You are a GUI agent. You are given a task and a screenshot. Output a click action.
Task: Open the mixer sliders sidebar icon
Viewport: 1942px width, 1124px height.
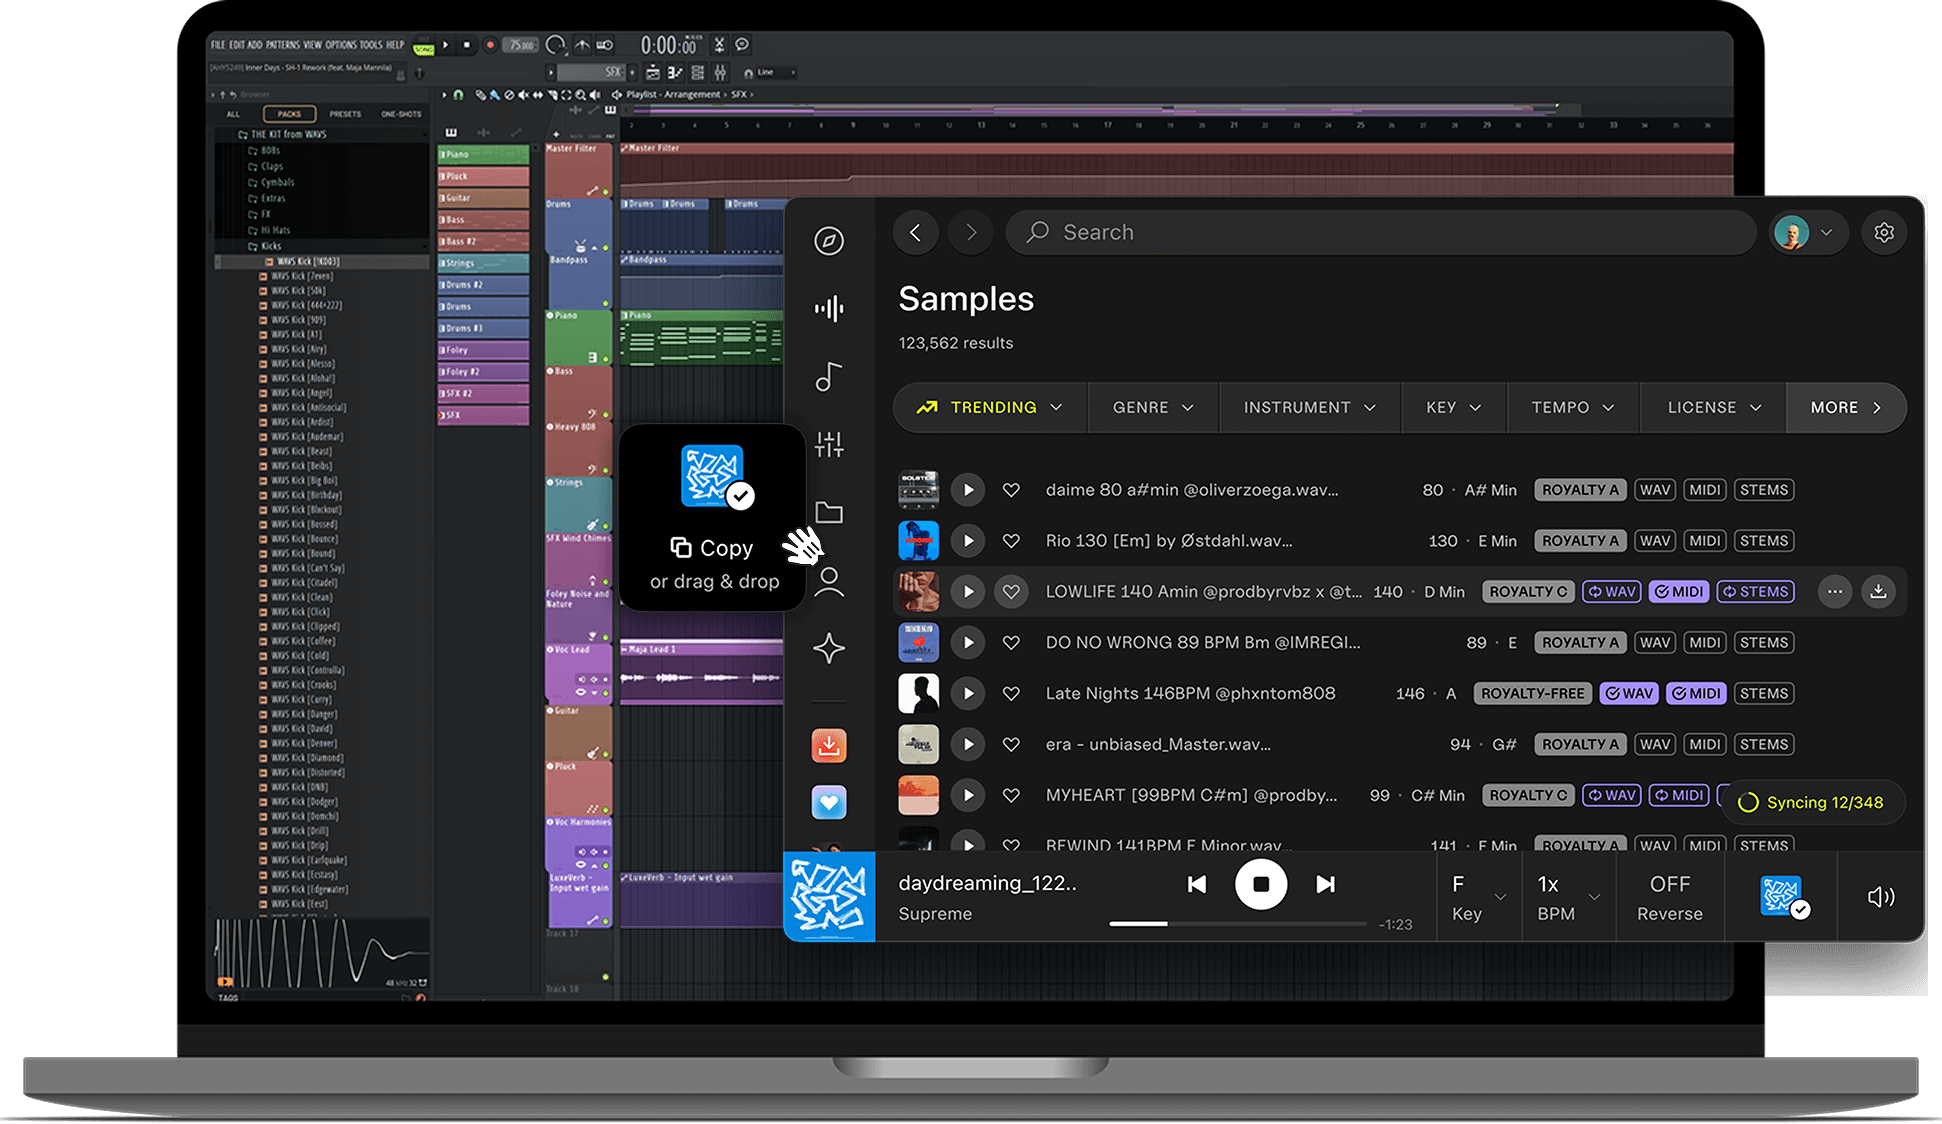pos(829,444)
